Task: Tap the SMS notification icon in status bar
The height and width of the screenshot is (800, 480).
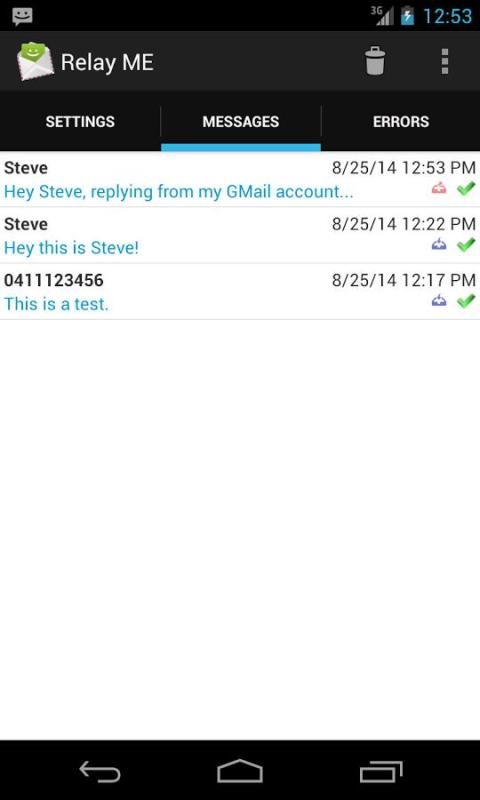Action: pyautogui.click(x=22, y=16)
